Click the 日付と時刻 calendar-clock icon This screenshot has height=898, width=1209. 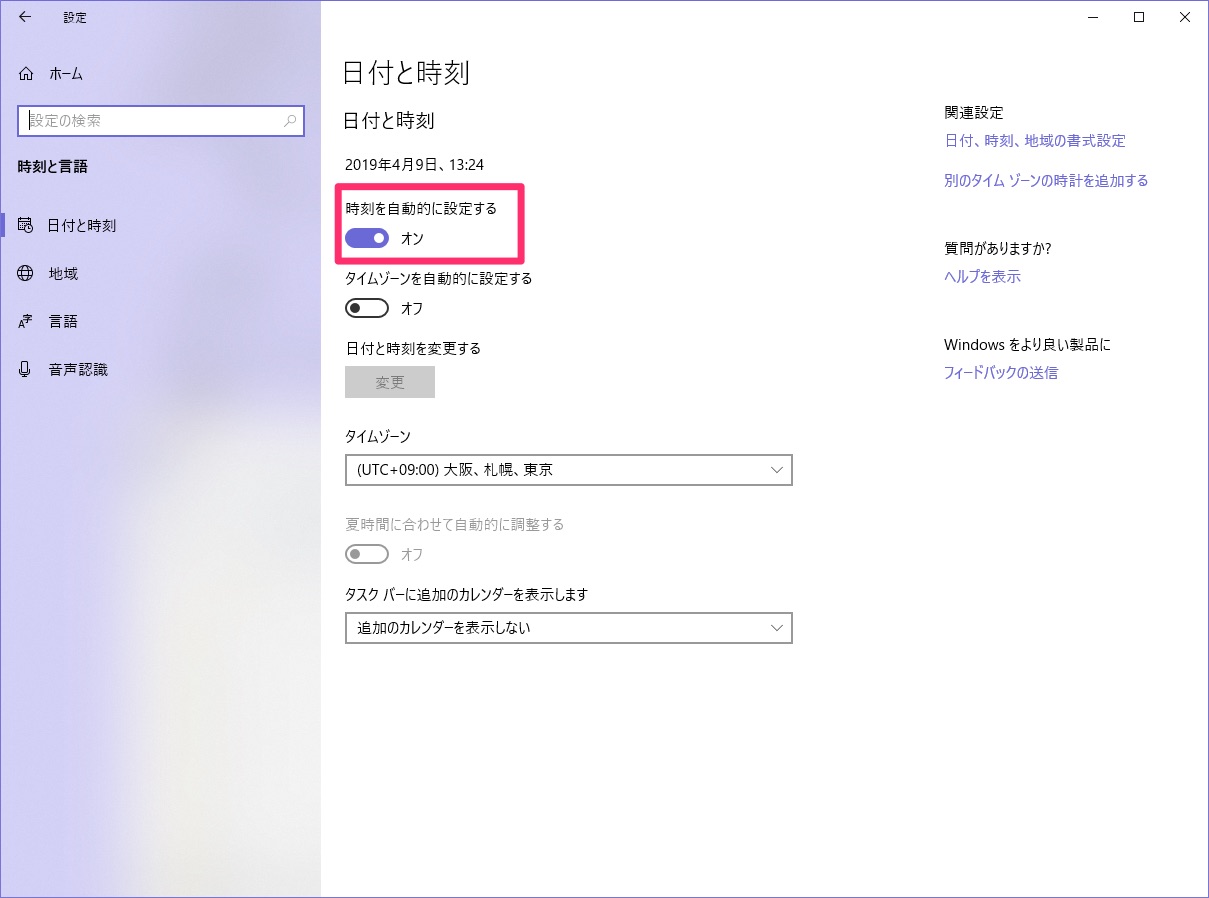(26, 225)
